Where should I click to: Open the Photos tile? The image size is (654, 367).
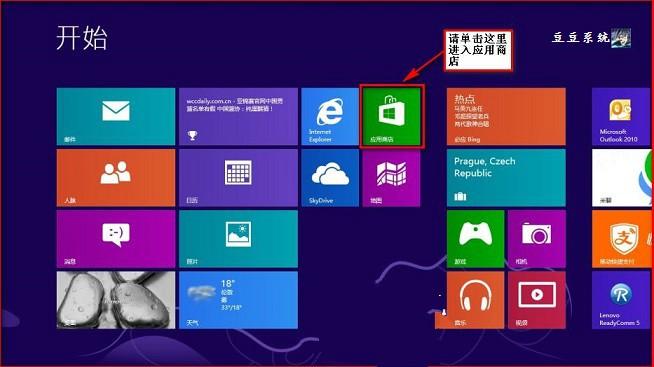coord(238,239)
